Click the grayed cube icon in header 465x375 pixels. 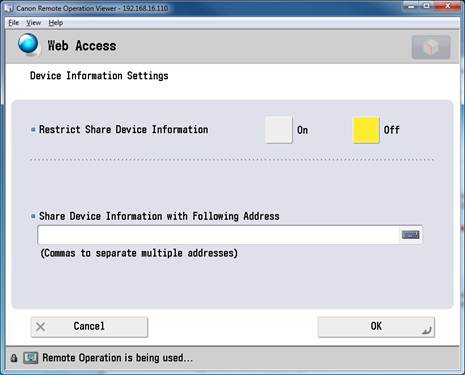(431, 47)
